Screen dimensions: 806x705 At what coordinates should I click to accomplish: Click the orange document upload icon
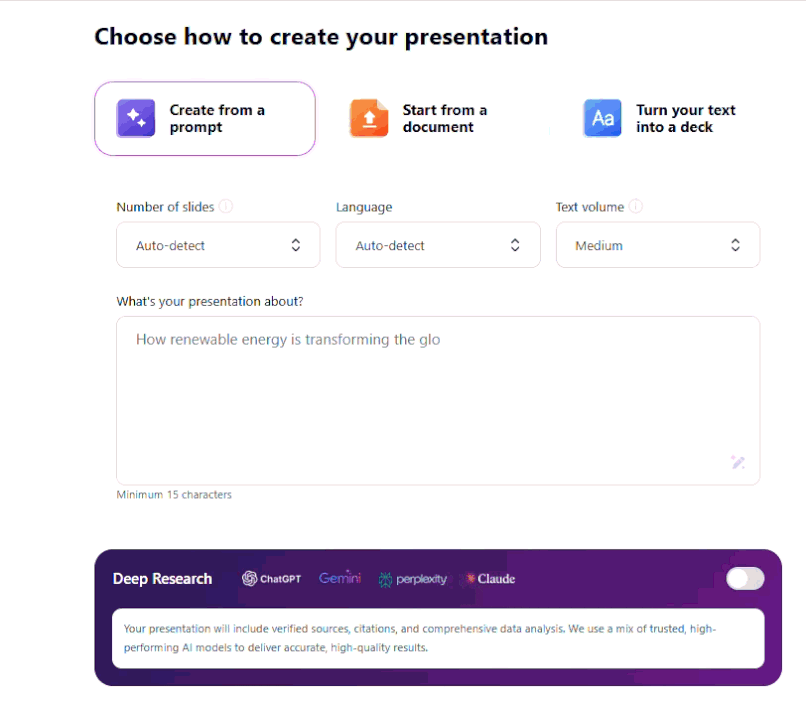[369, 118]
